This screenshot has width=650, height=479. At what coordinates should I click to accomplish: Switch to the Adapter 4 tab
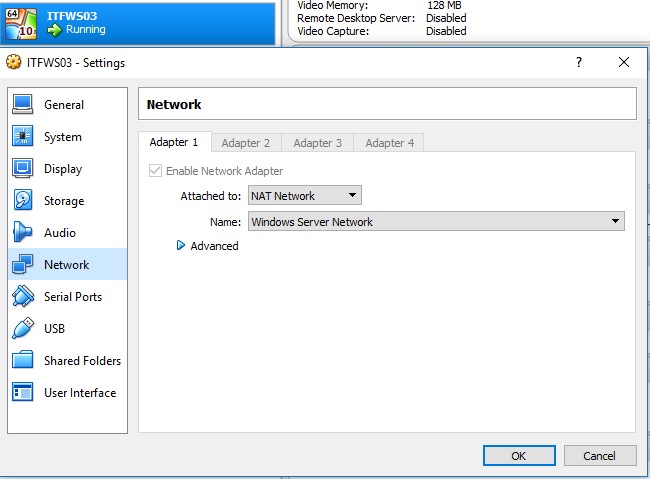(x=390, y=143)
